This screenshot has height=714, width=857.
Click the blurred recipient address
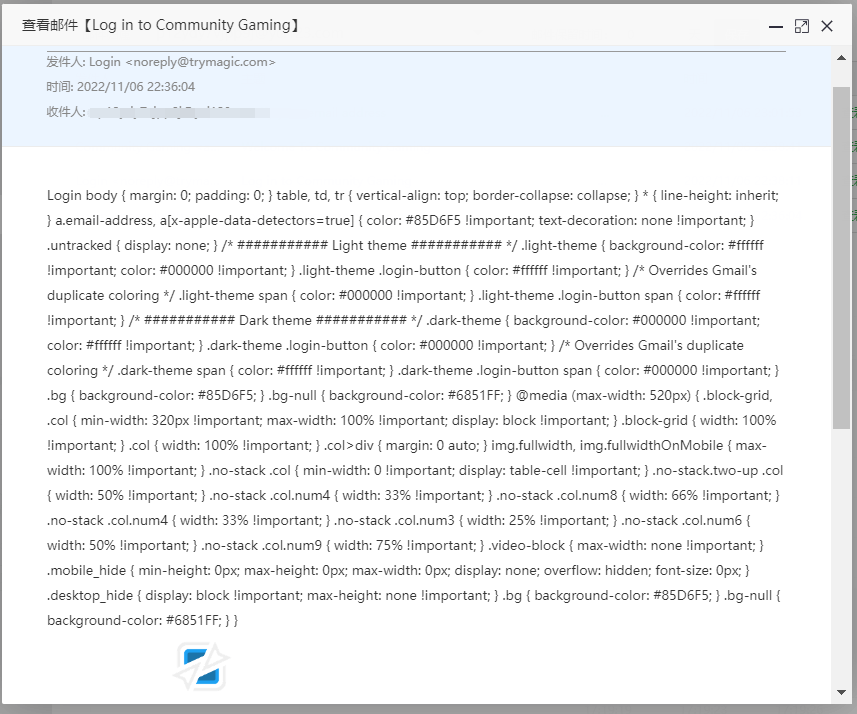[180, 112]
